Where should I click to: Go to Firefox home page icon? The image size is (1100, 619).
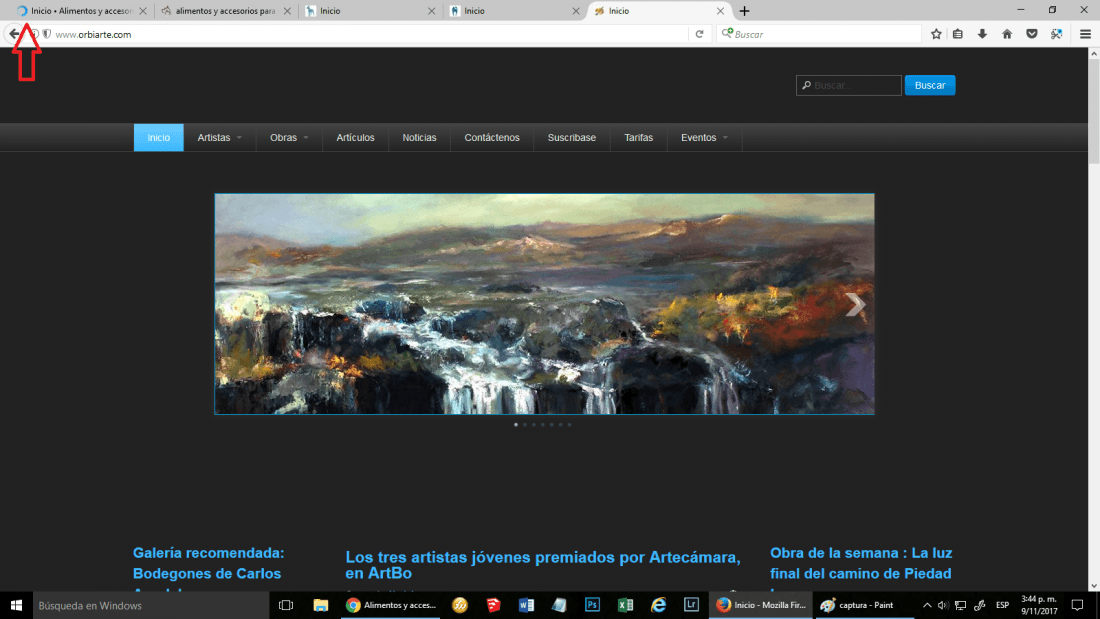pos(1007,34)
